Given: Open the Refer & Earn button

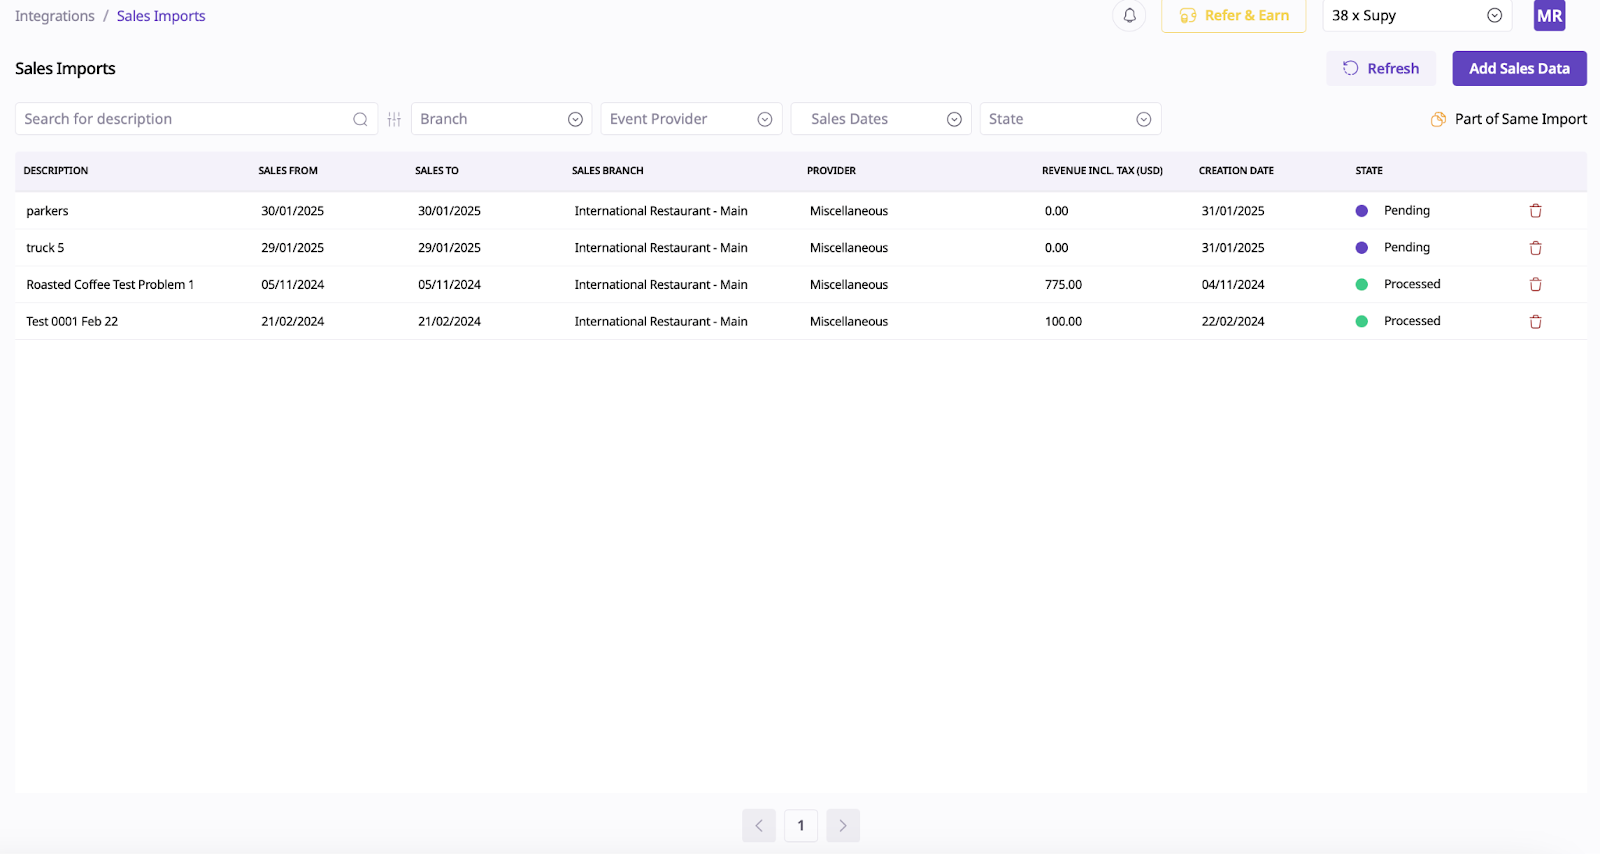Looking at the screenshot, I should (1233, 16).
